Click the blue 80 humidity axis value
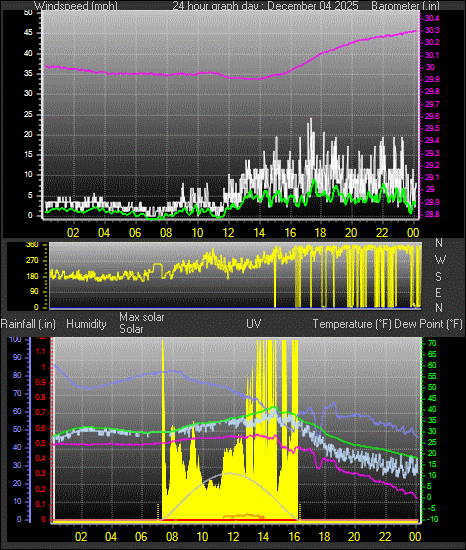This screenshot has width=466, height=550. (17, 375)
